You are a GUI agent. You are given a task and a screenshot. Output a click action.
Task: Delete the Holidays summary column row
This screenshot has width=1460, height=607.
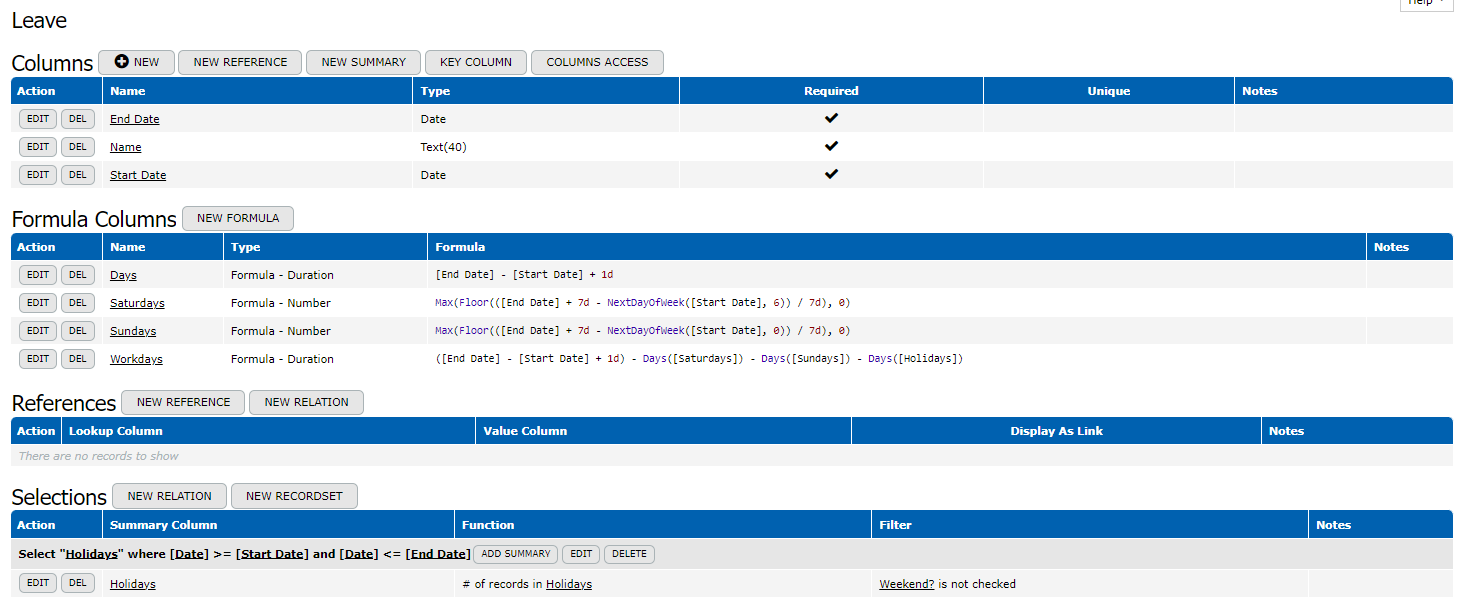pos(78,583)
